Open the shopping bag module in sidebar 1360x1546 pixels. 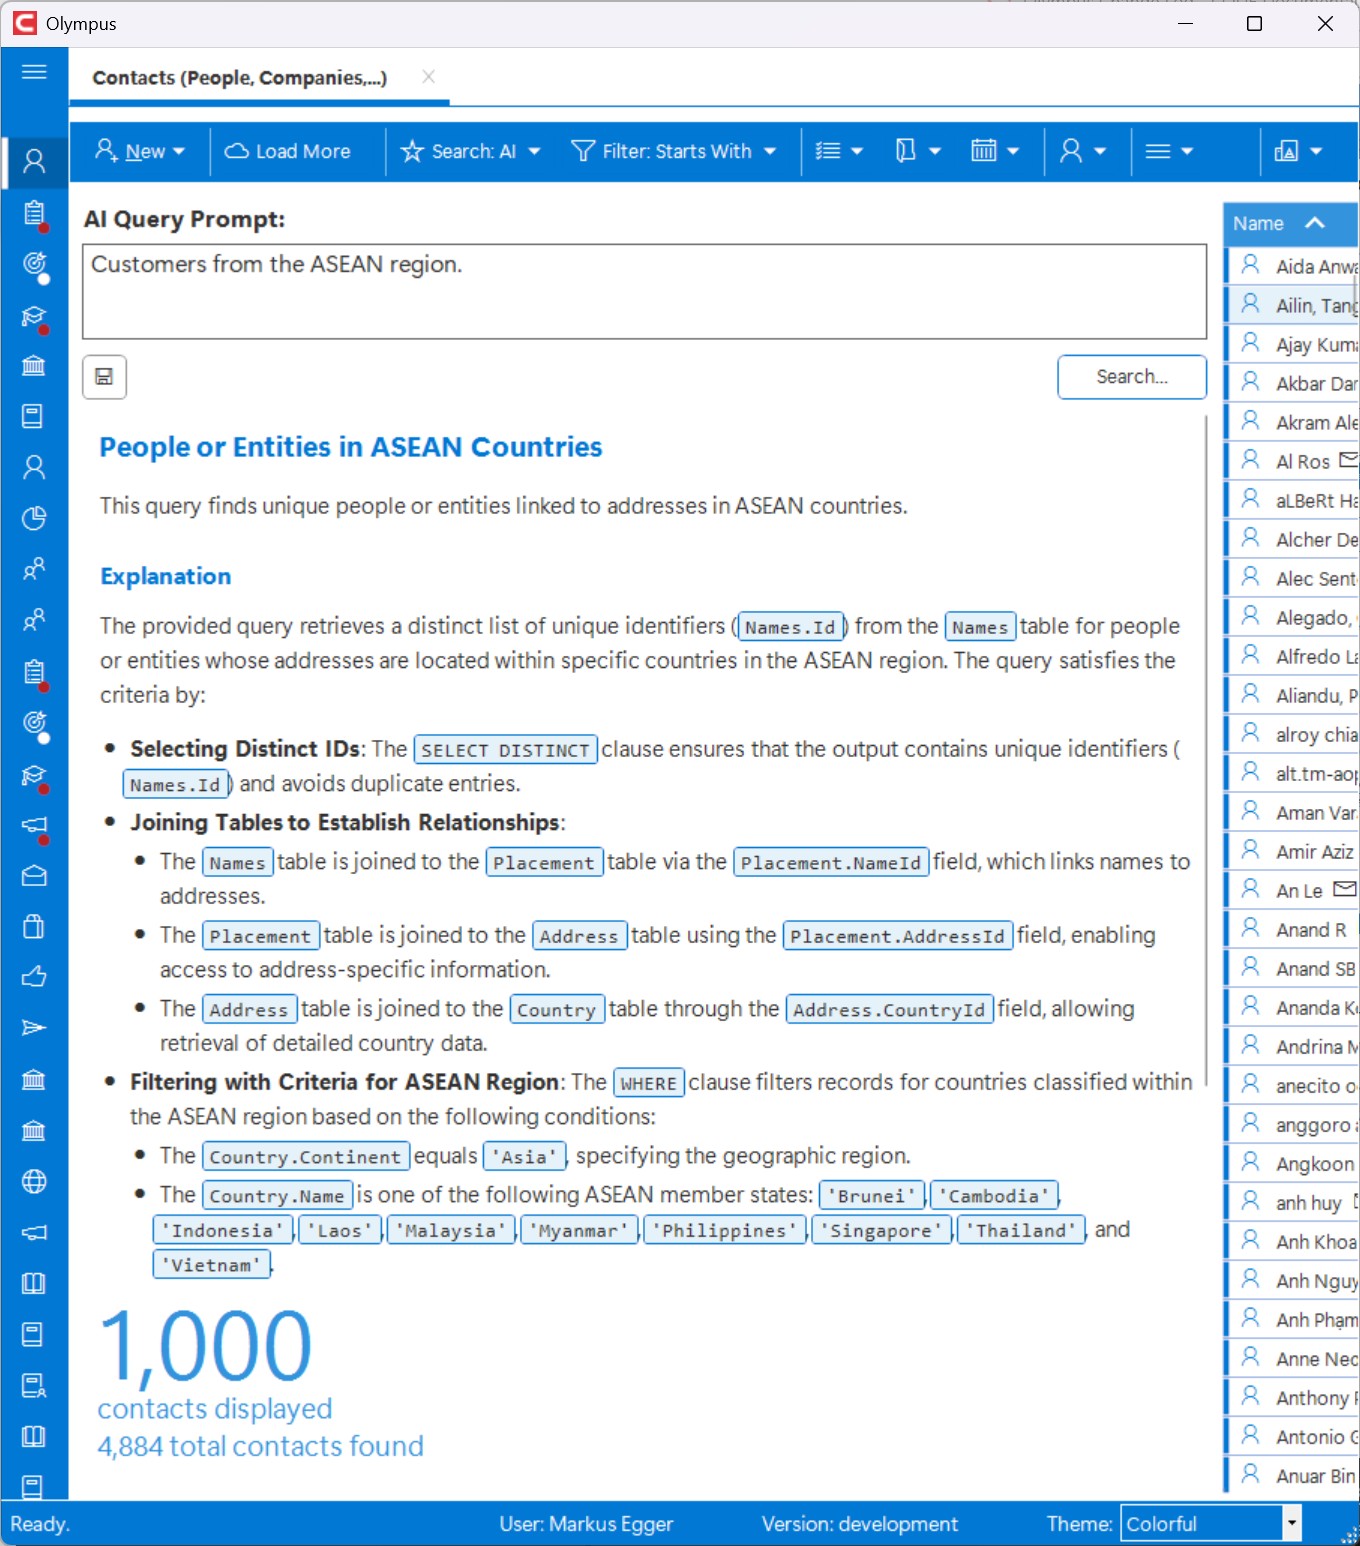34,926
